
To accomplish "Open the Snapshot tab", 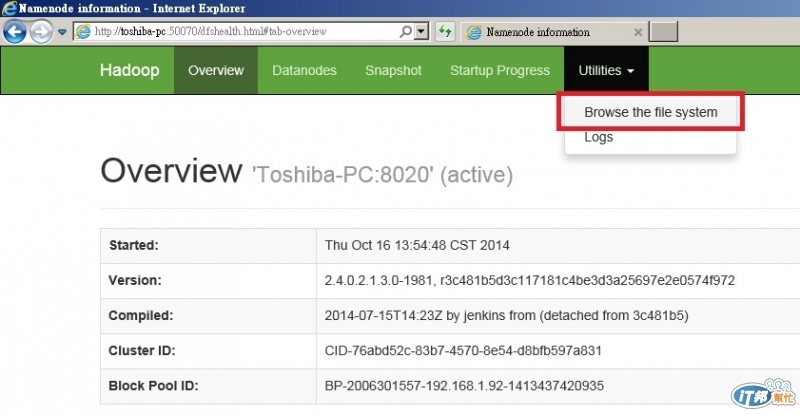I will (x=393, y=70).
